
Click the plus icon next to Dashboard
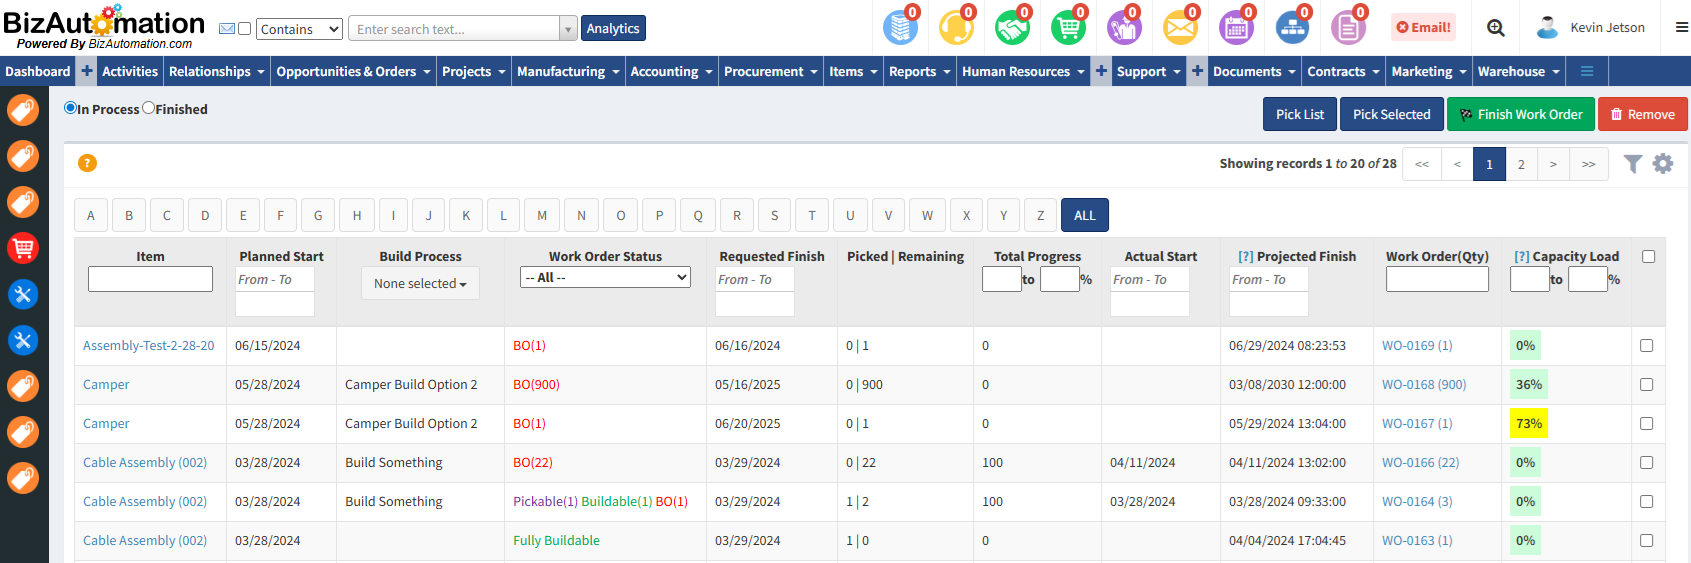[x=87, y=71]
